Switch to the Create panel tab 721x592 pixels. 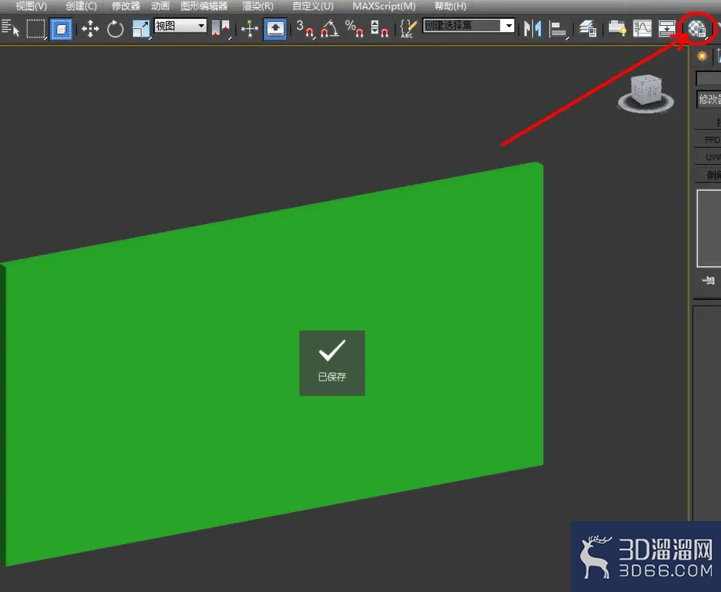tap(702, 56)
